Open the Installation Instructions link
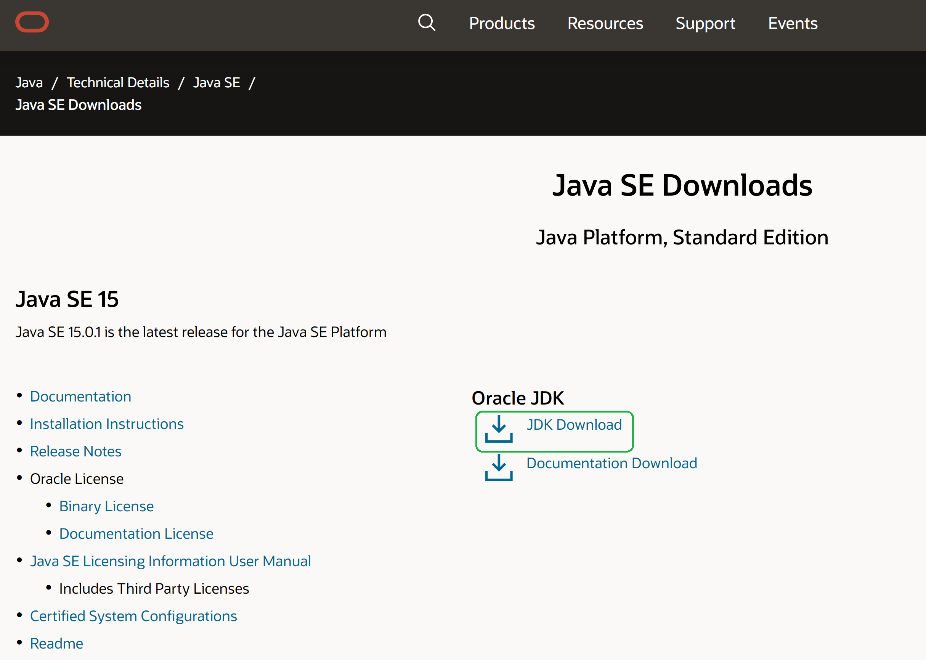The width and height of the screenshot is (926, 660). tap(107, 424)
